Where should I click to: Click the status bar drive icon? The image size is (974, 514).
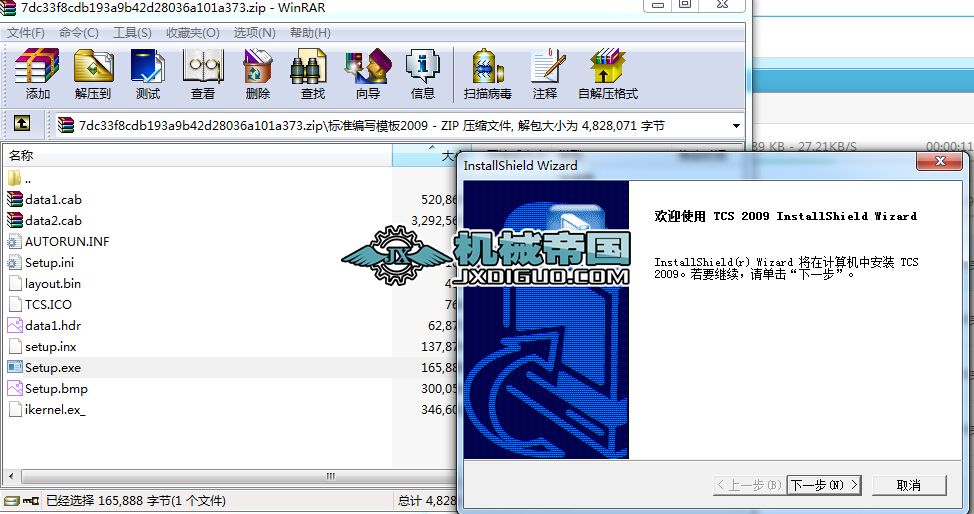11,500
